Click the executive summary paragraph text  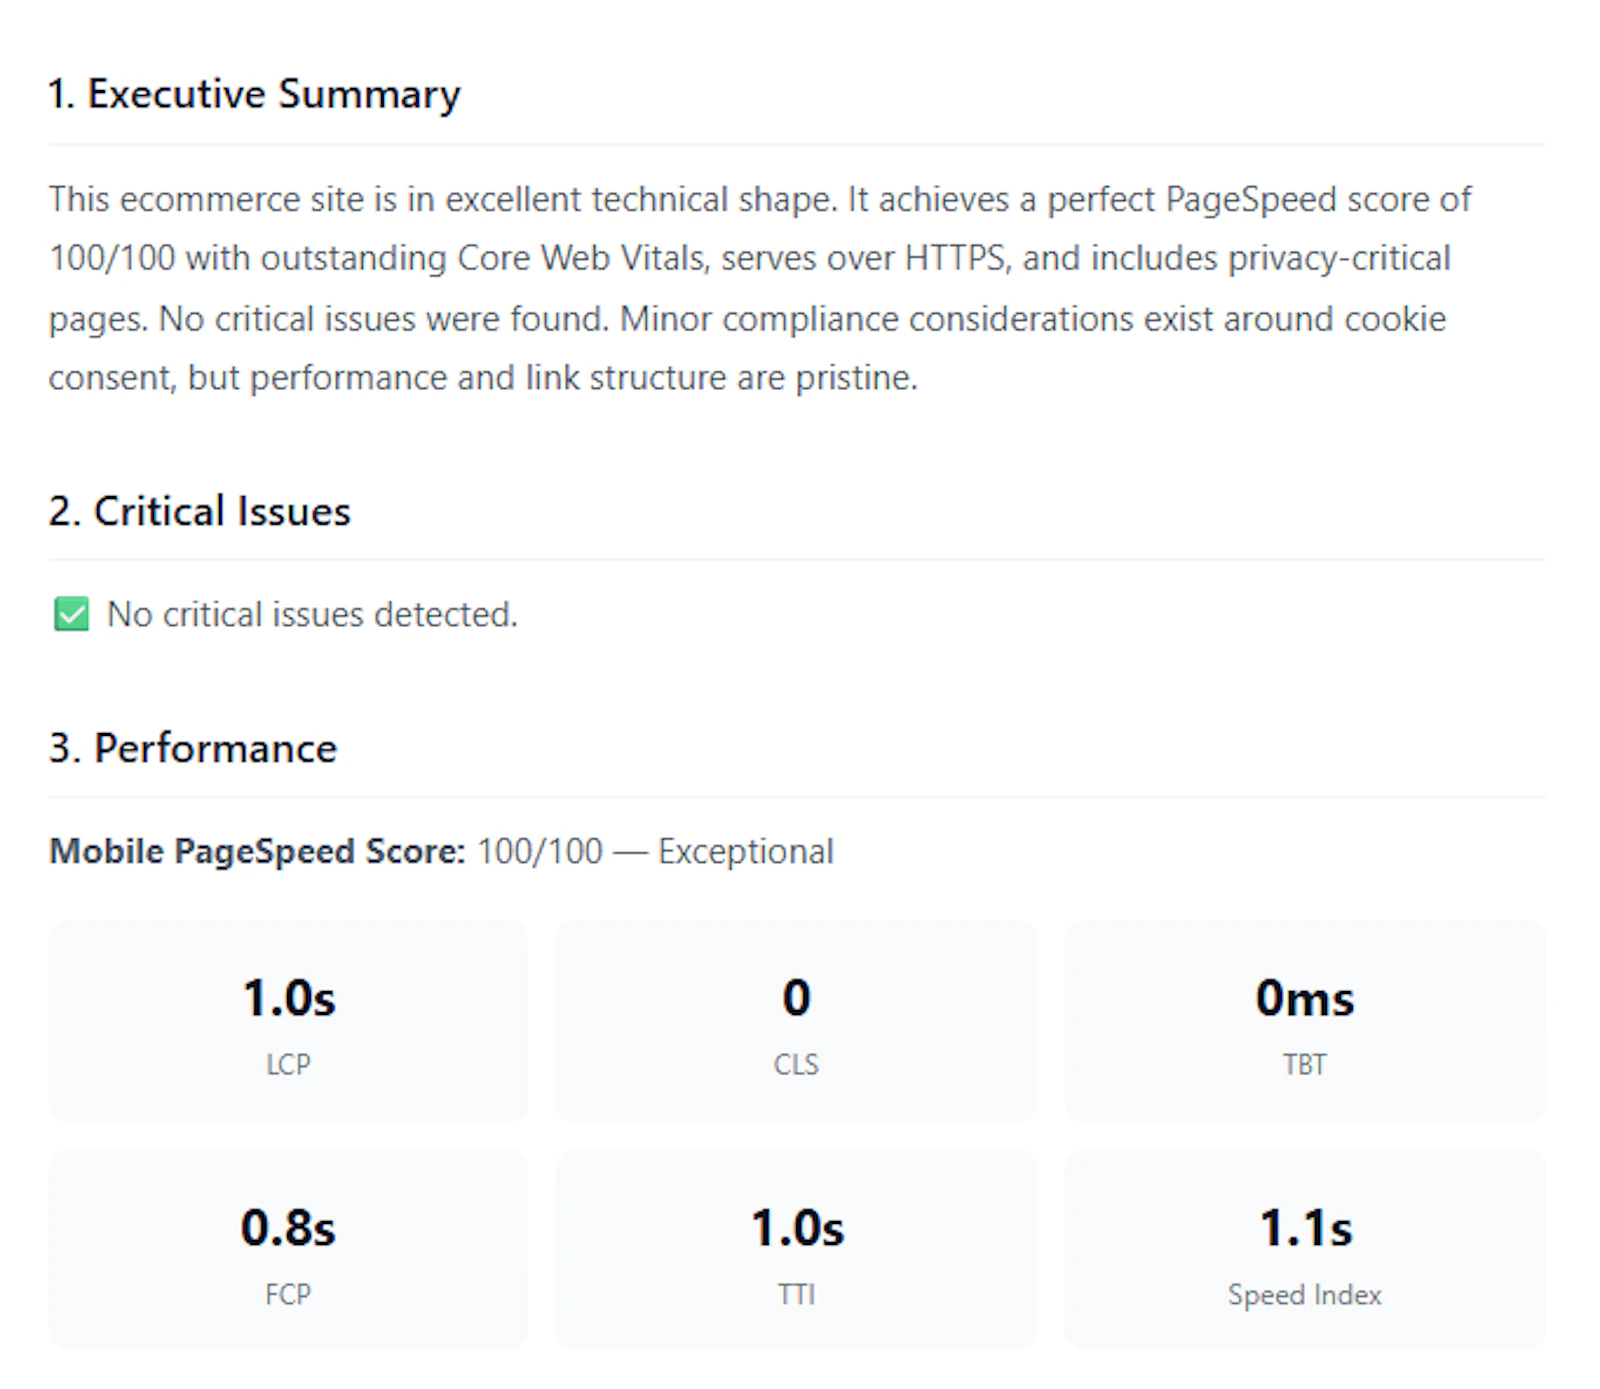[760, 288]
